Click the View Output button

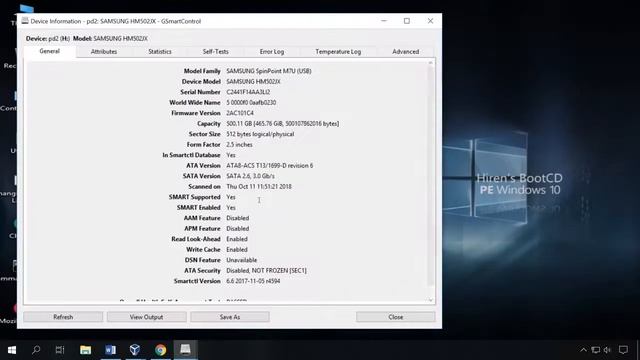pos(146,317)
